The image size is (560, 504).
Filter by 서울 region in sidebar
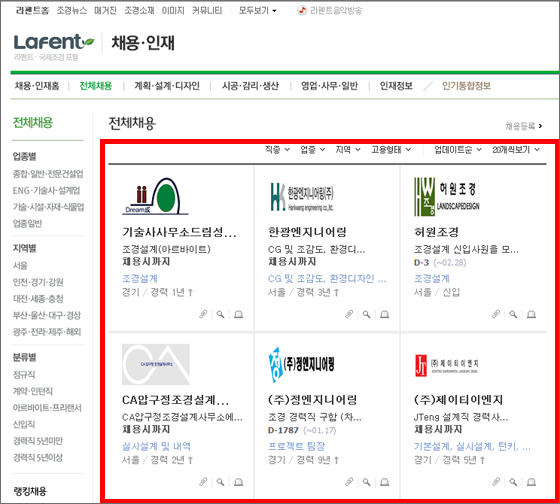20,265
